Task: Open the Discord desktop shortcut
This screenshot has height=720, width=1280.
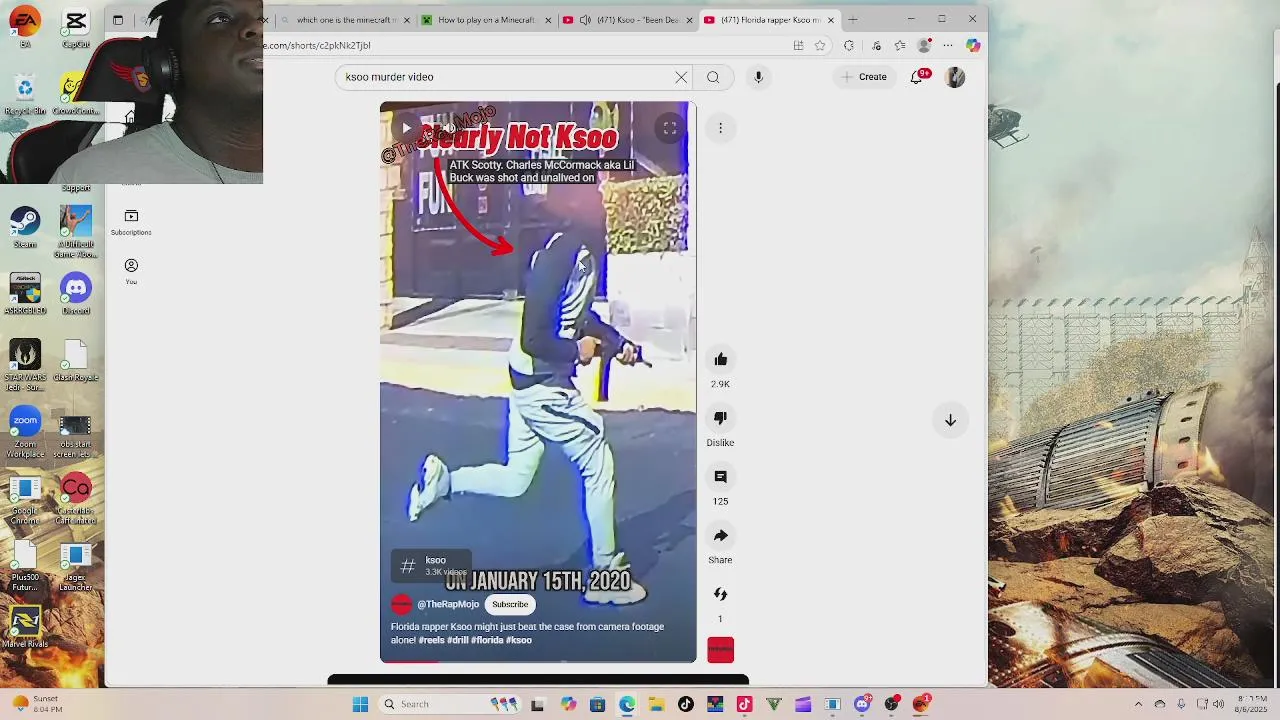Action: point(76,293)
